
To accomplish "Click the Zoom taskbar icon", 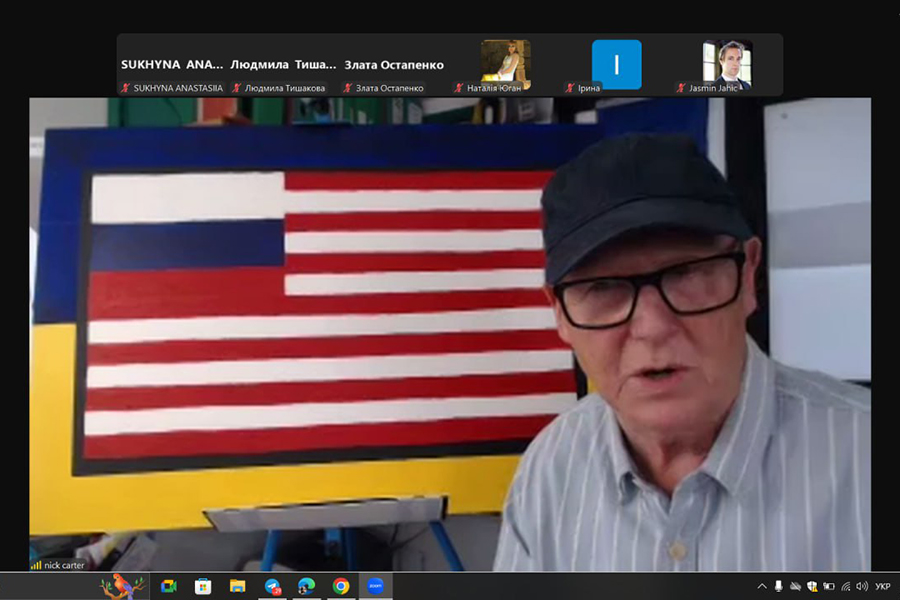I will click(376, 586).
